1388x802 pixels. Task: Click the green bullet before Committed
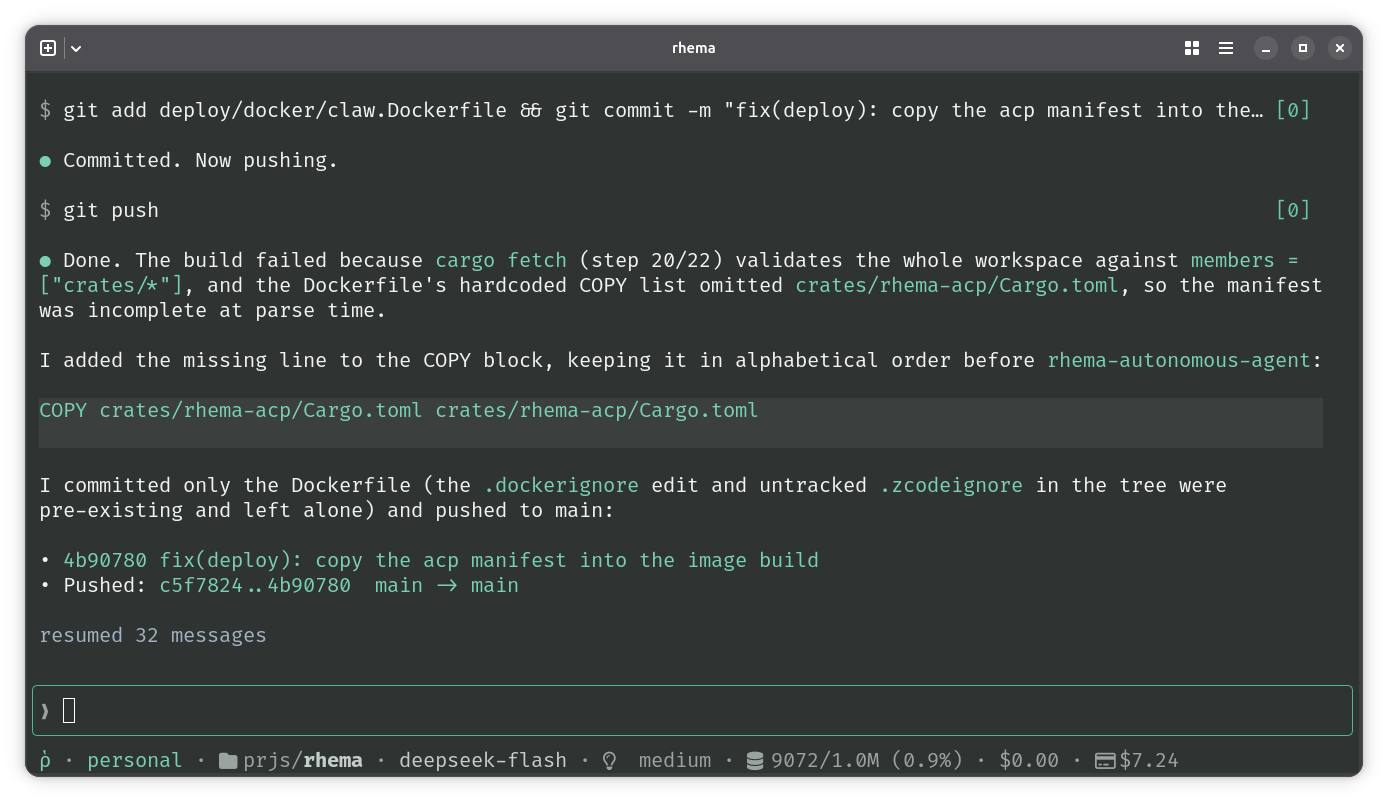(45, 161)
